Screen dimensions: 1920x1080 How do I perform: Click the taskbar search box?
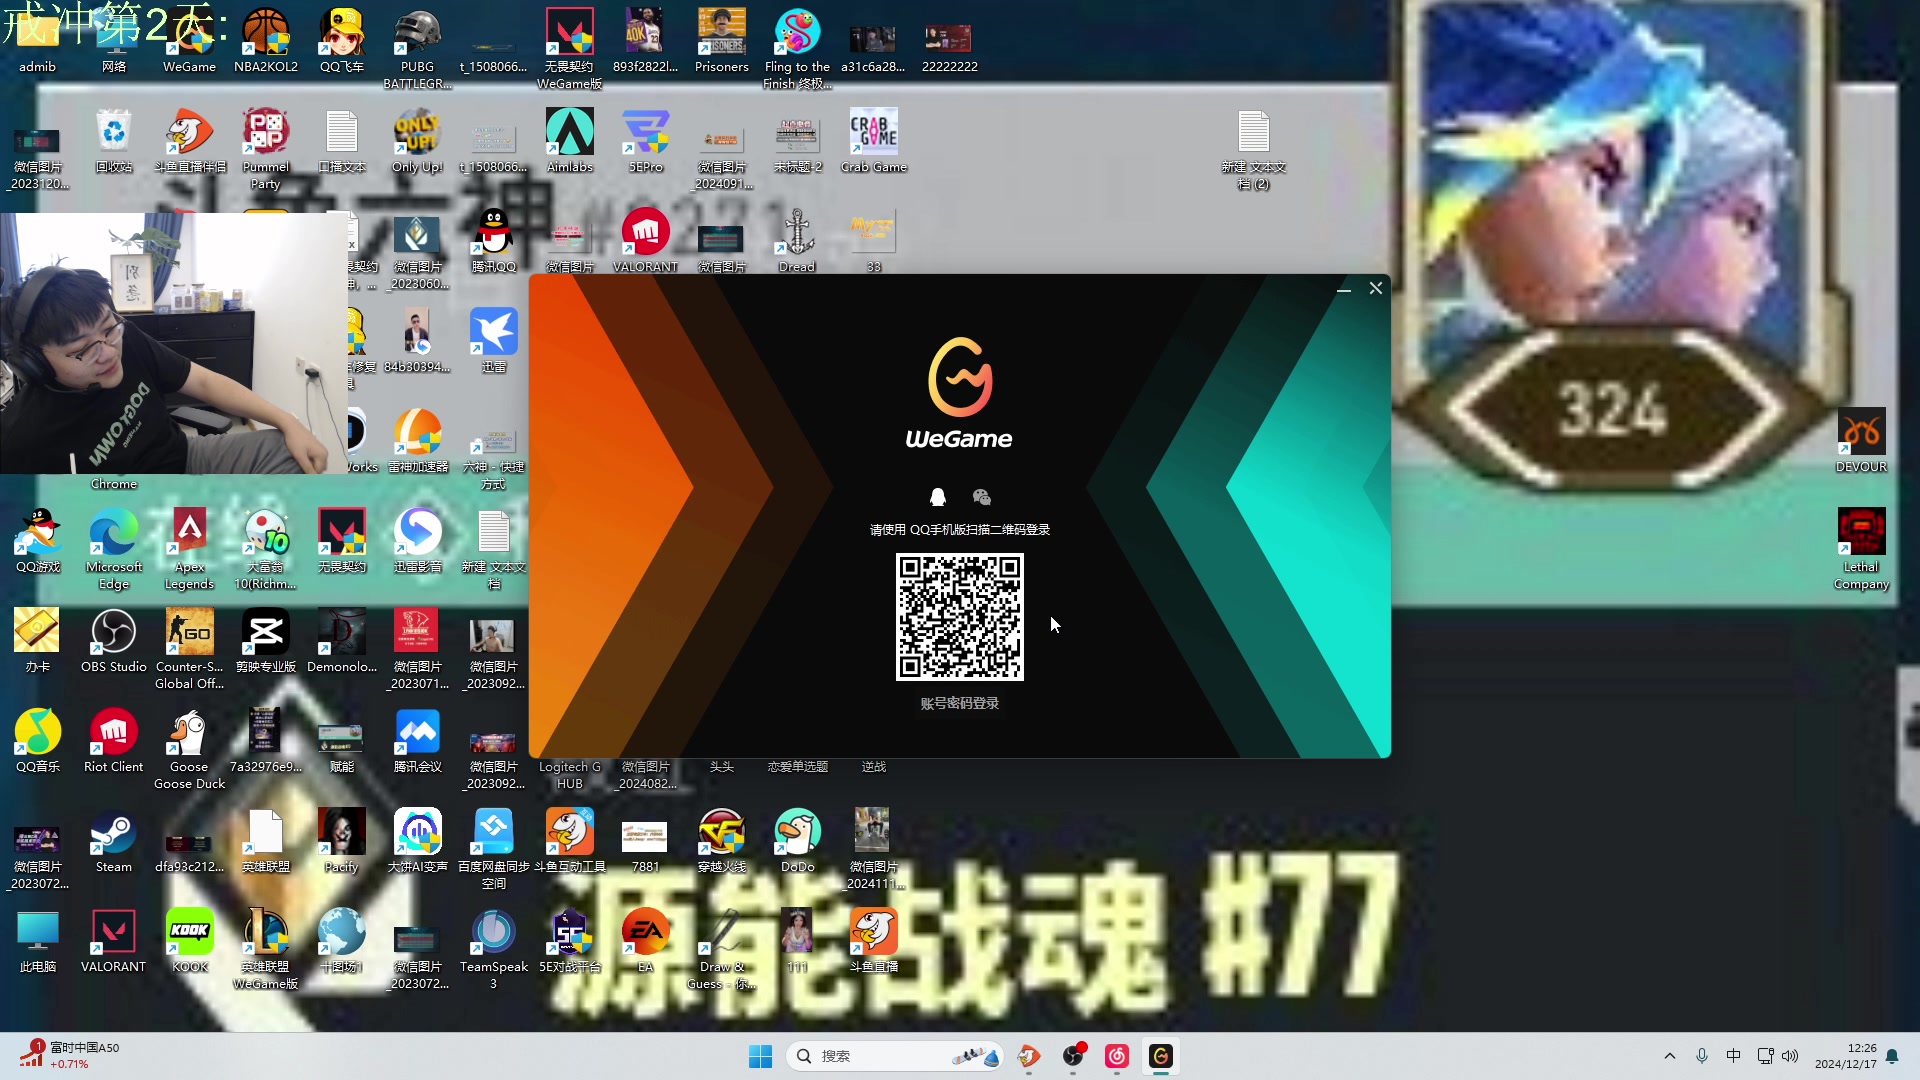[x=895, y=1056]
